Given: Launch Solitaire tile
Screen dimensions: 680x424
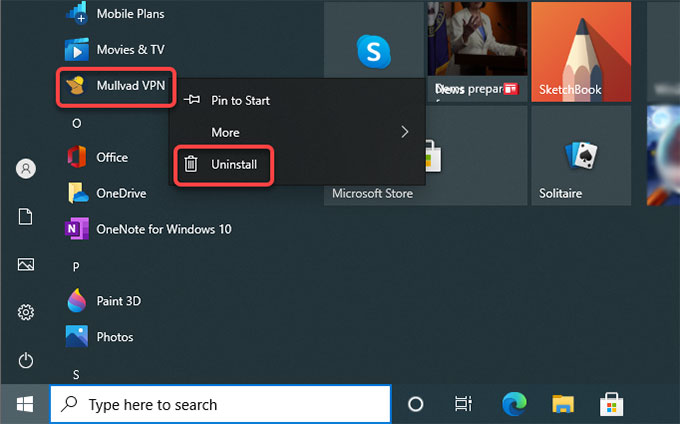Looking at the screenshot, I should click(581, 156).
